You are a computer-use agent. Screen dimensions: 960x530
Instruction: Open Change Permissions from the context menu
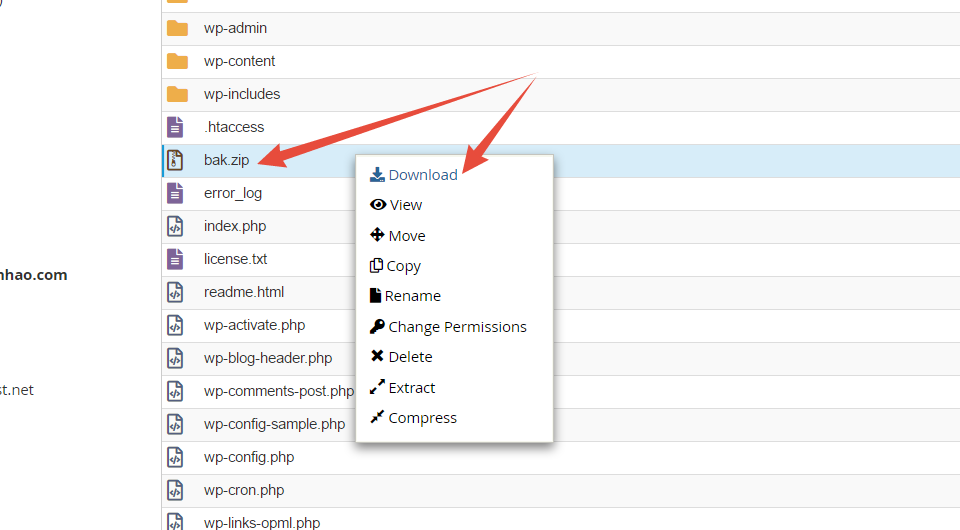click(448, 327)
